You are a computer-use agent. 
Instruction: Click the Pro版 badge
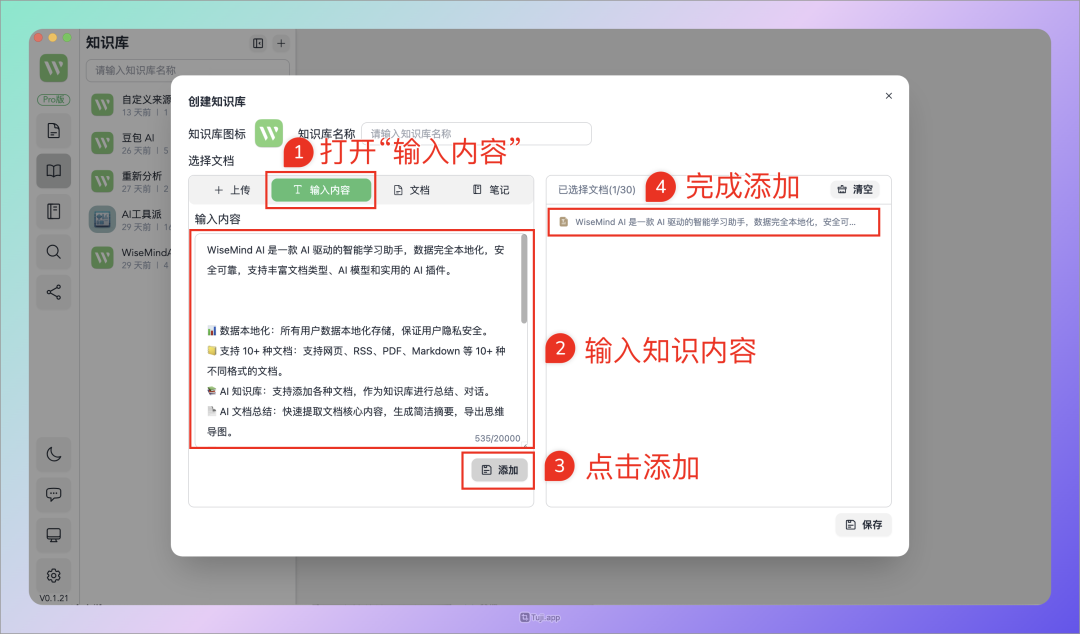pyautogui.click(x=54, y=100)
